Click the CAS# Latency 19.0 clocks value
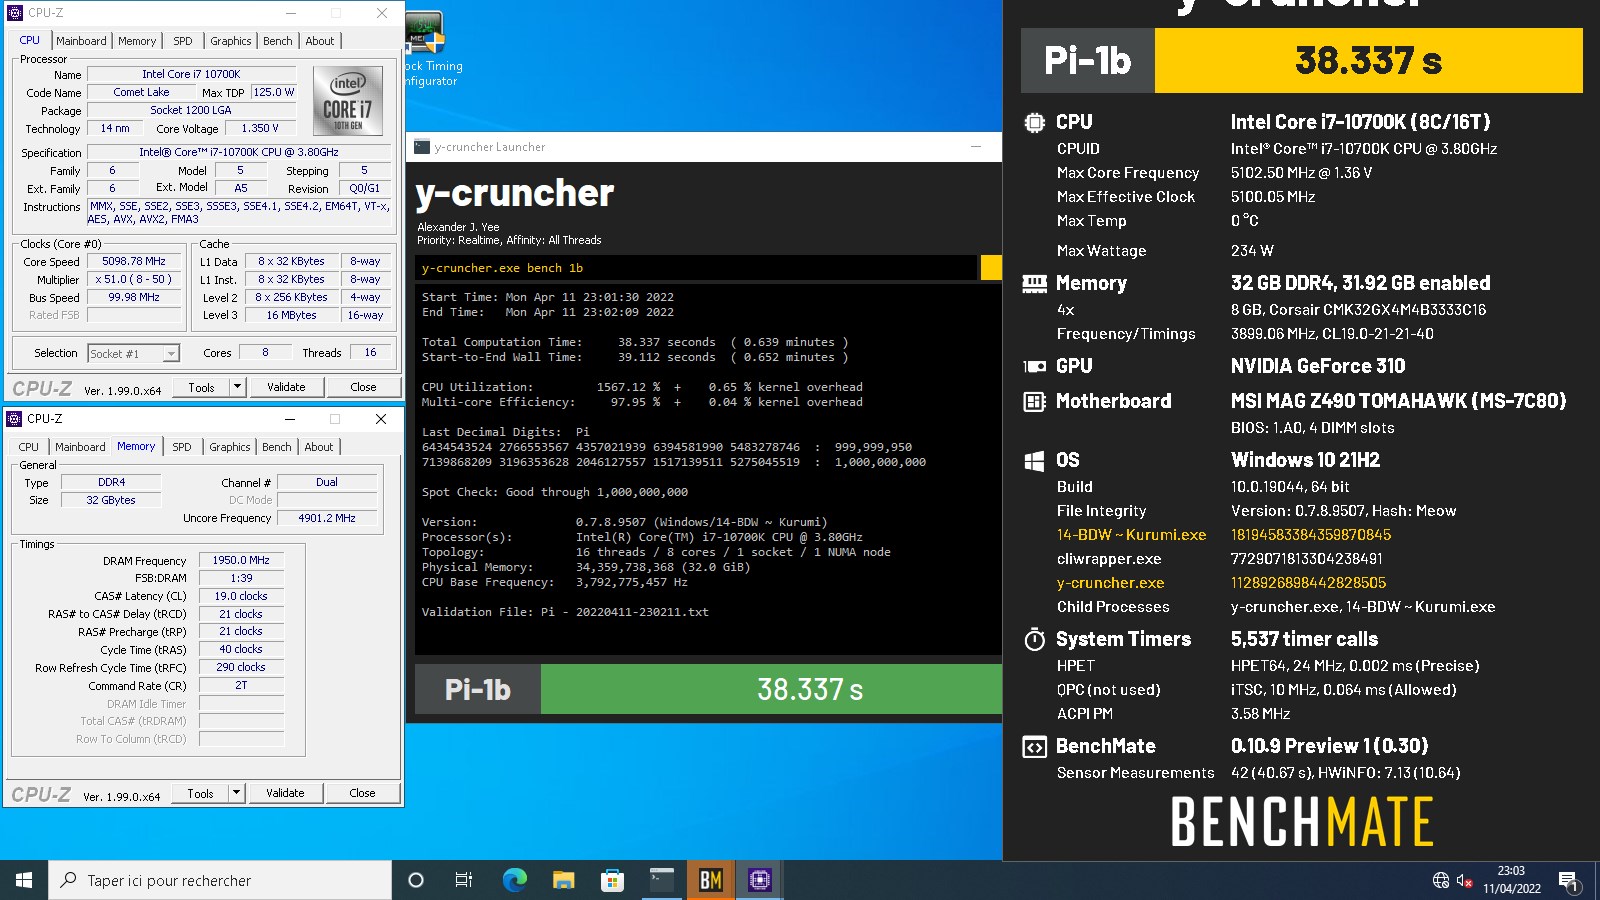Viewport: 1600px width, 900px height. 241,596
